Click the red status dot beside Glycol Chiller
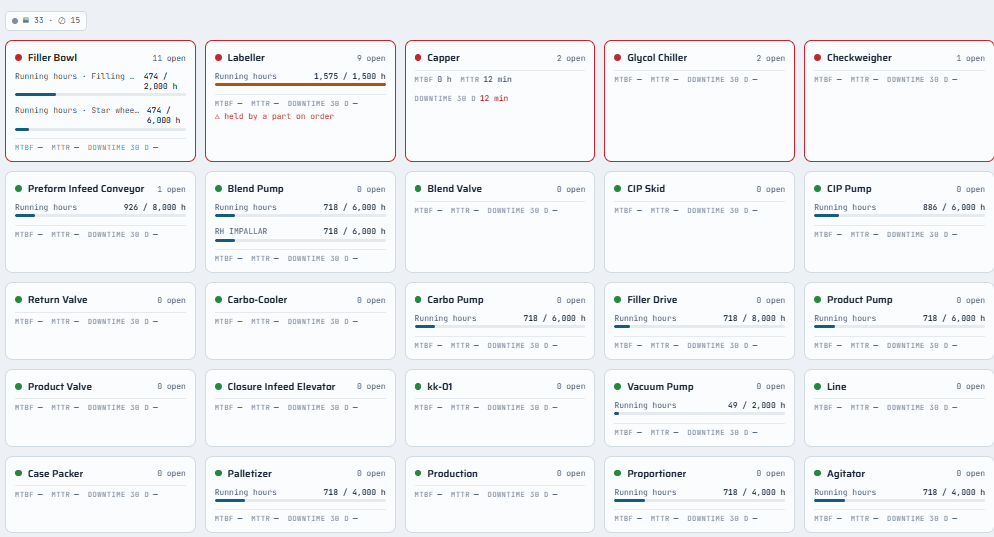994x537 pixels. tap(618, 58)
